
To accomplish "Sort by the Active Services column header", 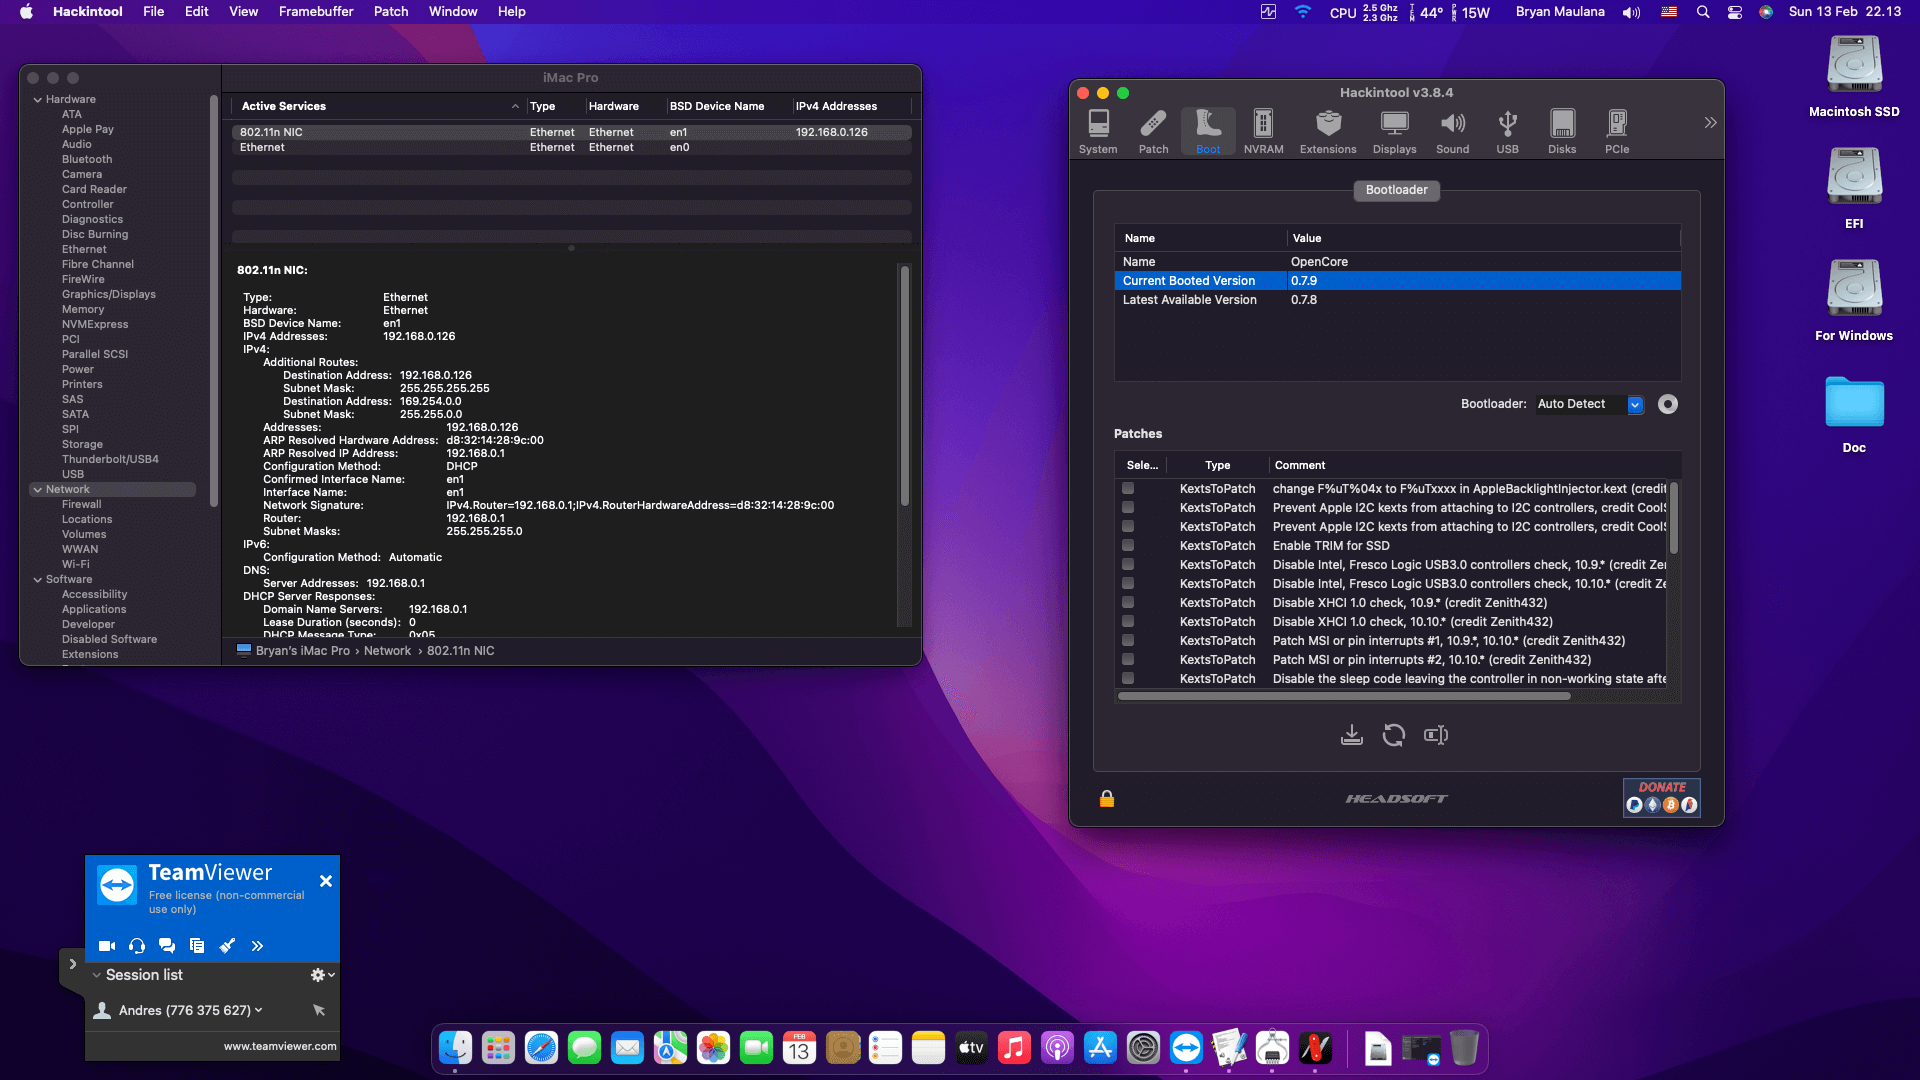I will point(377,106).
